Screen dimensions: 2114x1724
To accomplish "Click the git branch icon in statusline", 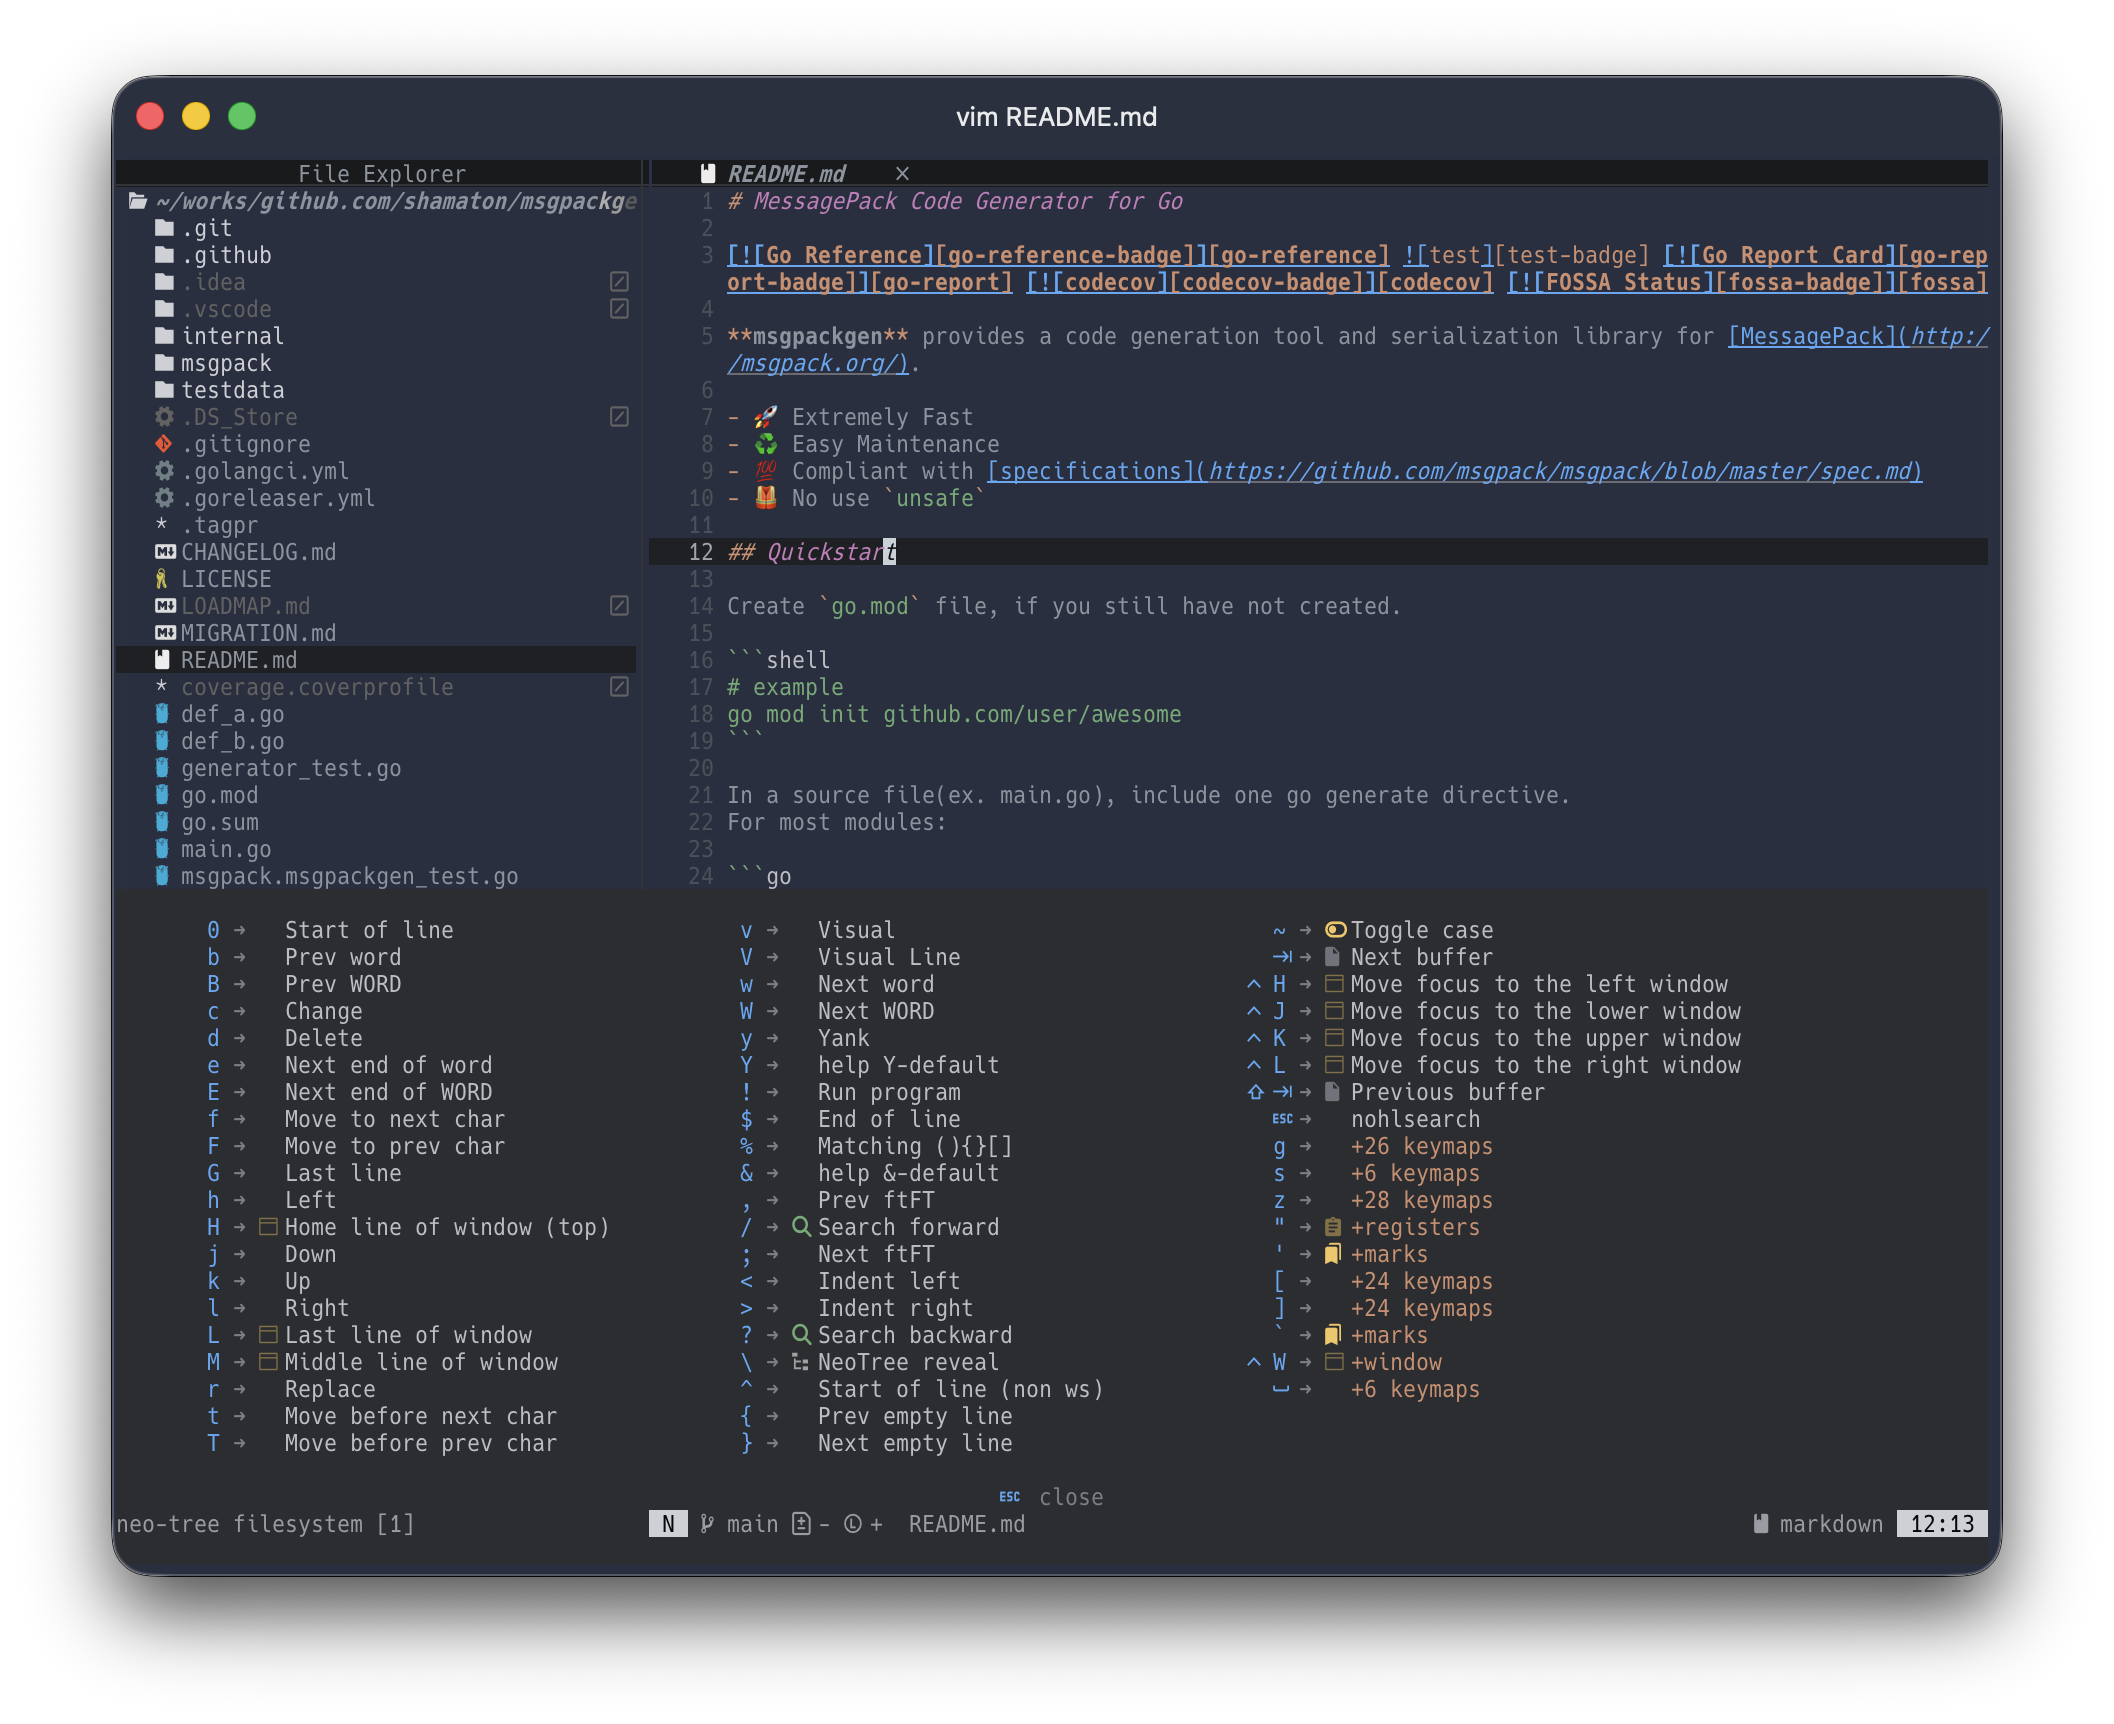I will tap(707, 1524).
